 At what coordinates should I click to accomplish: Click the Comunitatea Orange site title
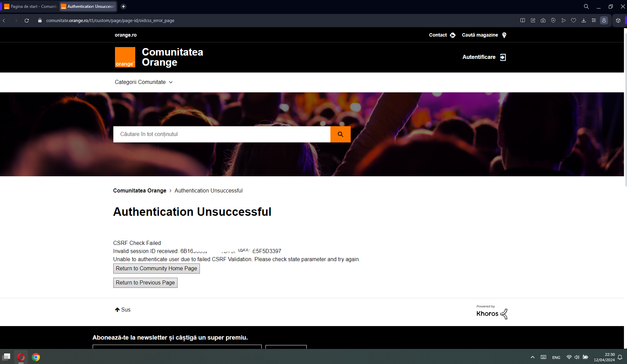pos(172,57)
